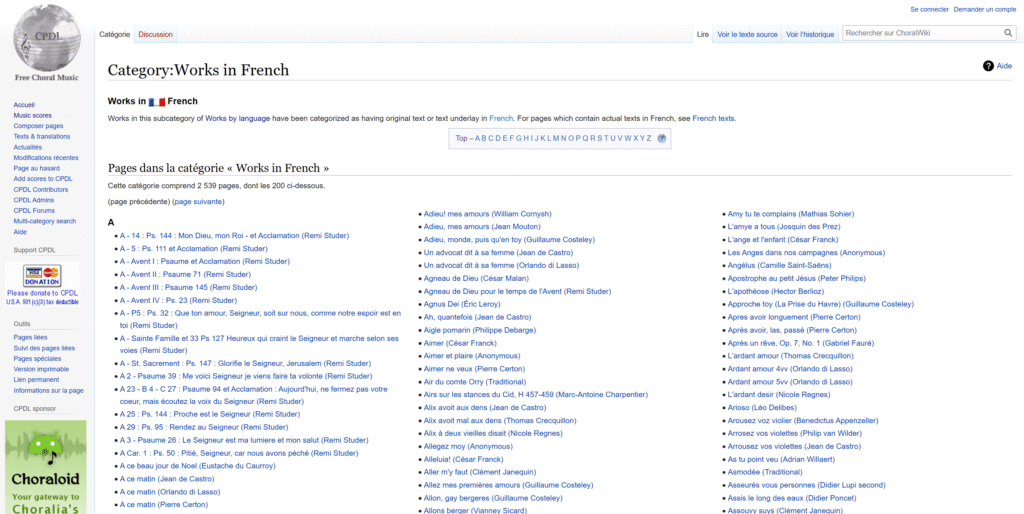This screenshot has height=514, width=1024.
Task: Open As tu point veu (Adrian Willaert)
Action: [781, 459]
